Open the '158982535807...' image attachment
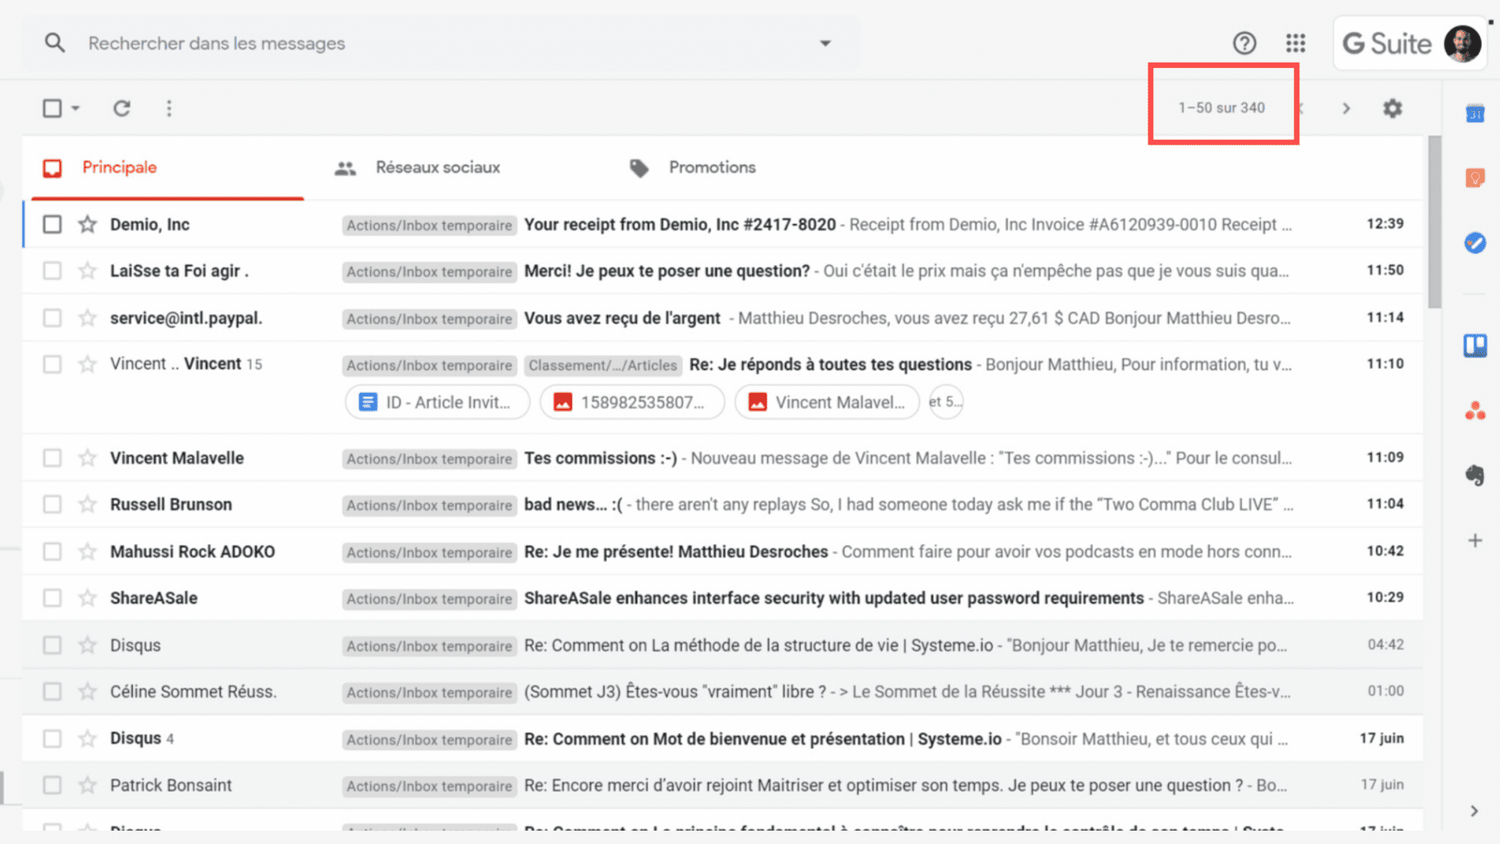This screenshot has height=844, width=1500. 632,402
